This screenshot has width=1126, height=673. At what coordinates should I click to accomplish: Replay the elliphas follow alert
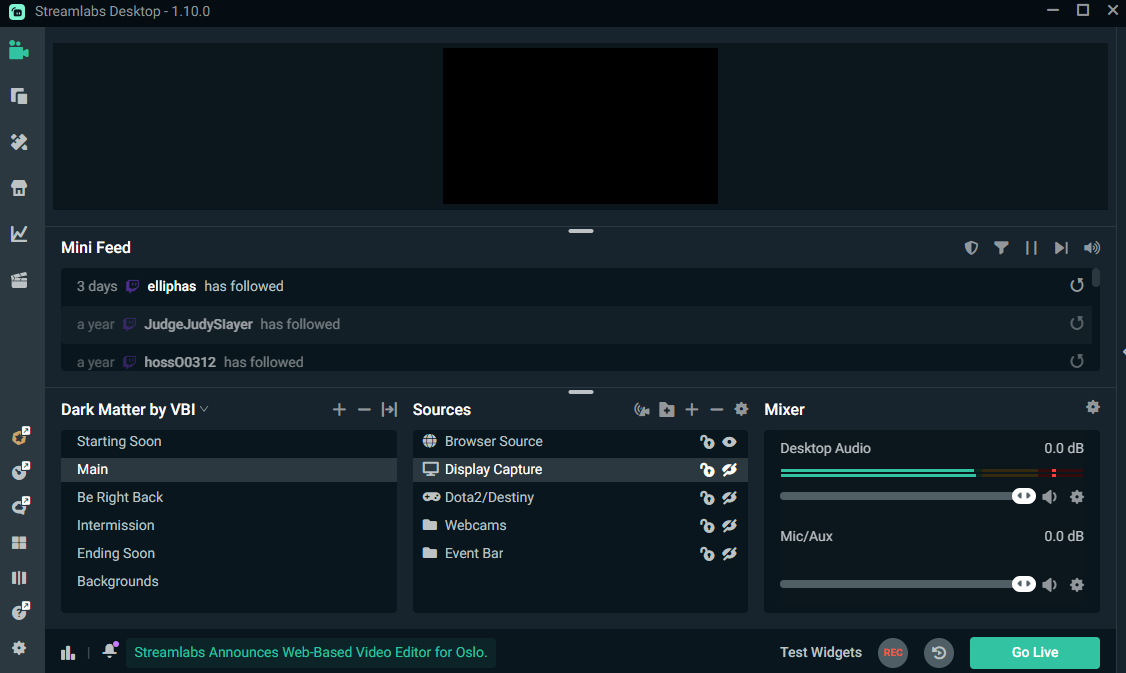1076,285
